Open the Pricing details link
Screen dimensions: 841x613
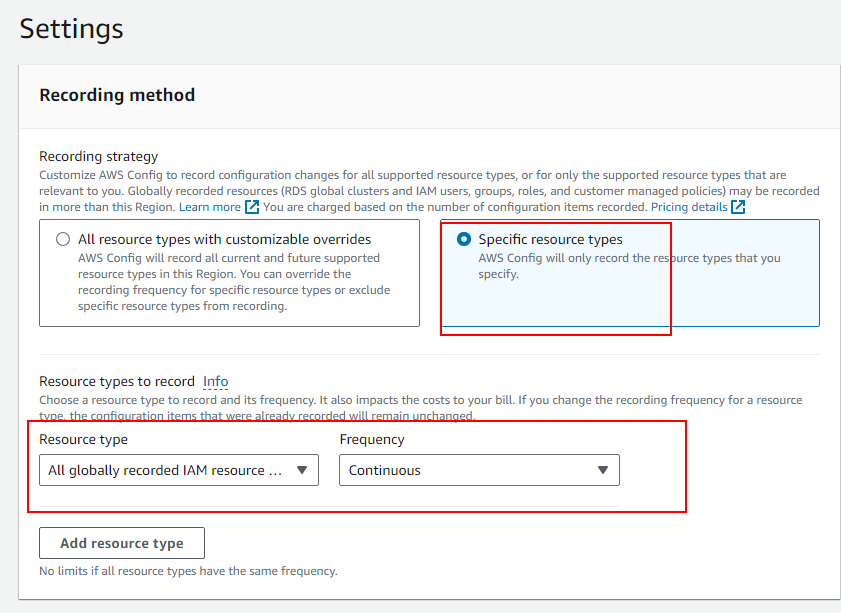[x=688, y=207]
